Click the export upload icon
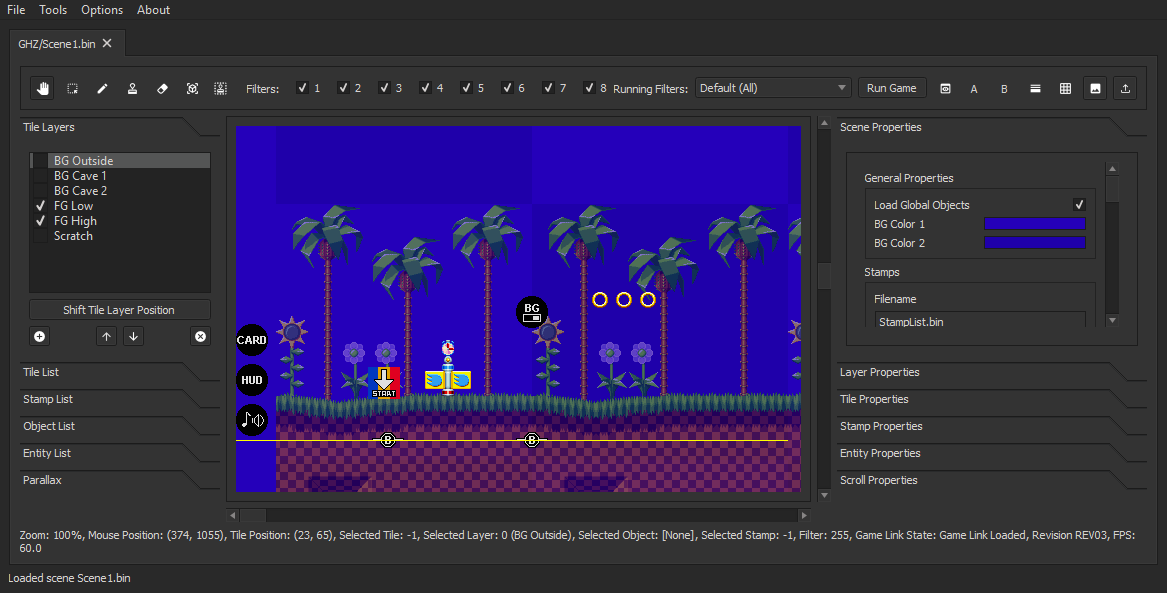1167x593 pixels. click(1125, 89)
